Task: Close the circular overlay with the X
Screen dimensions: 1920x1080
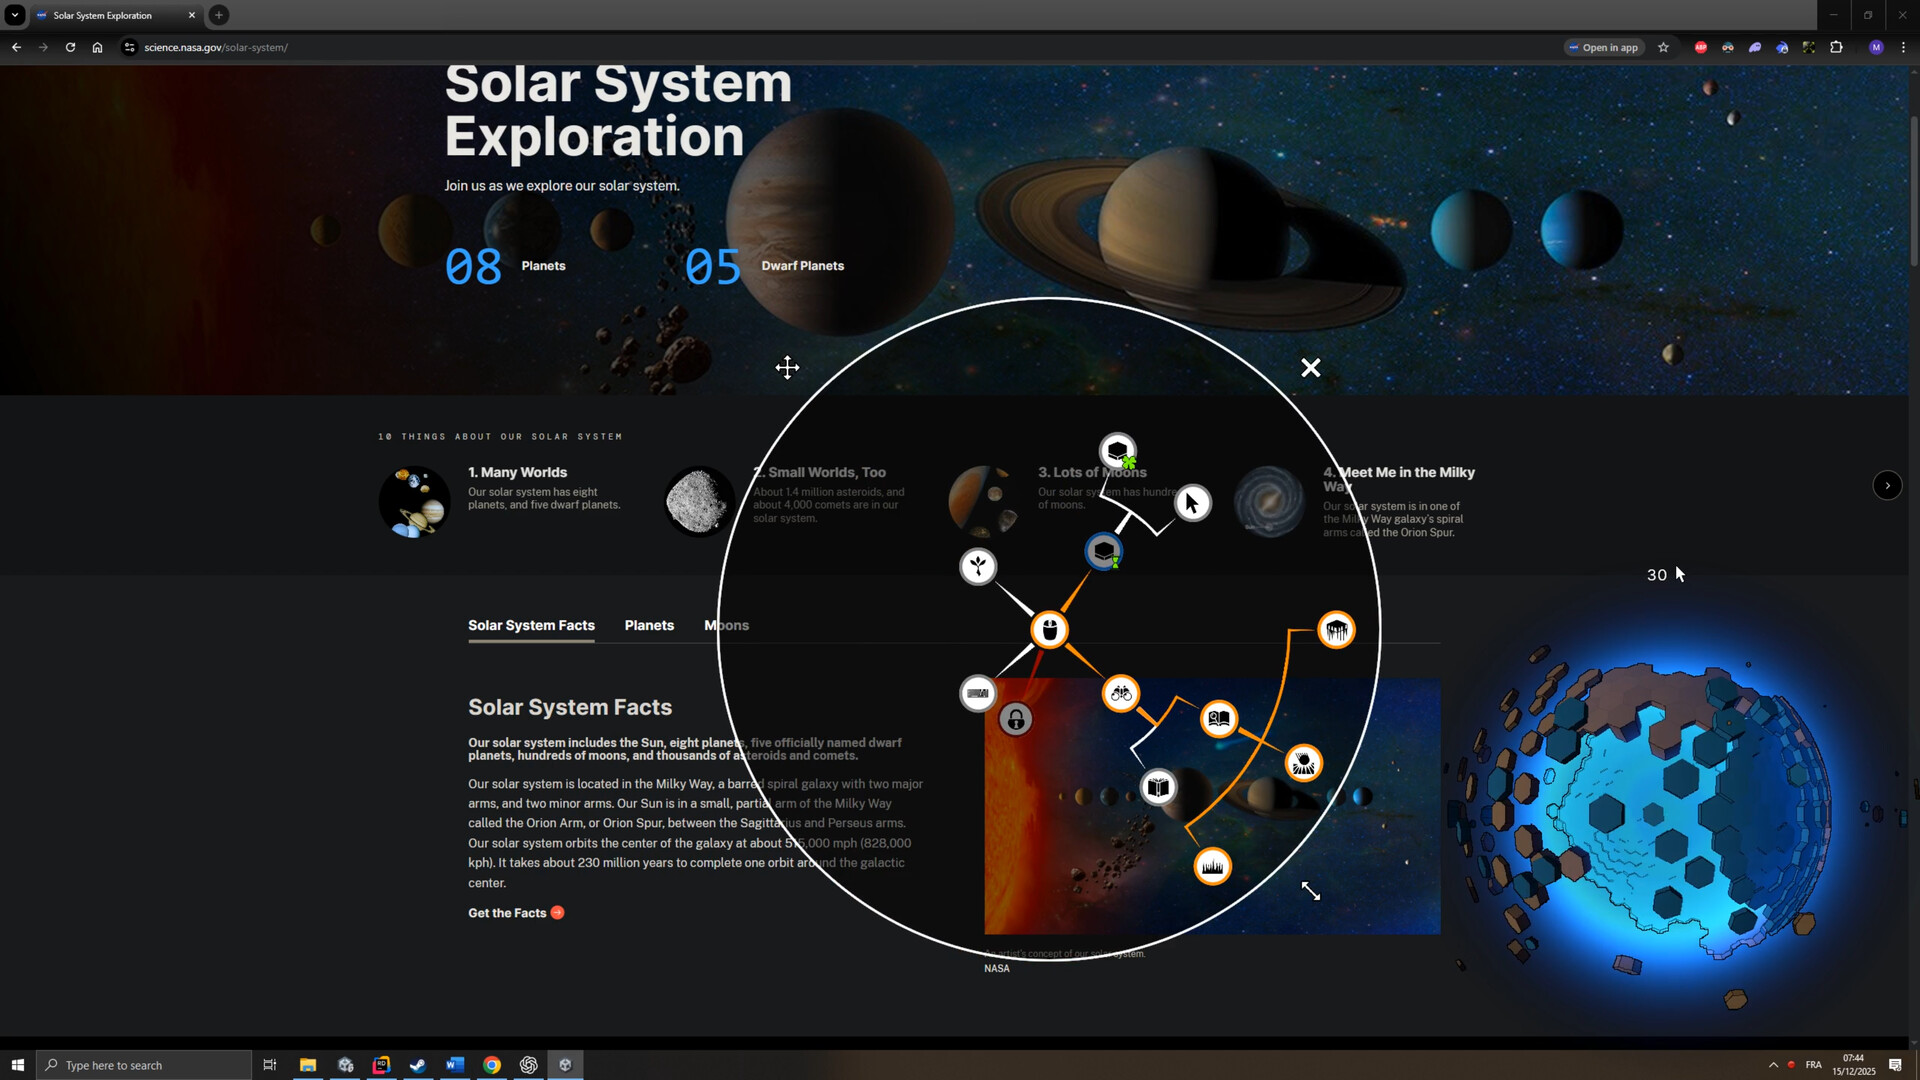Action: (x=1311, y=368)
